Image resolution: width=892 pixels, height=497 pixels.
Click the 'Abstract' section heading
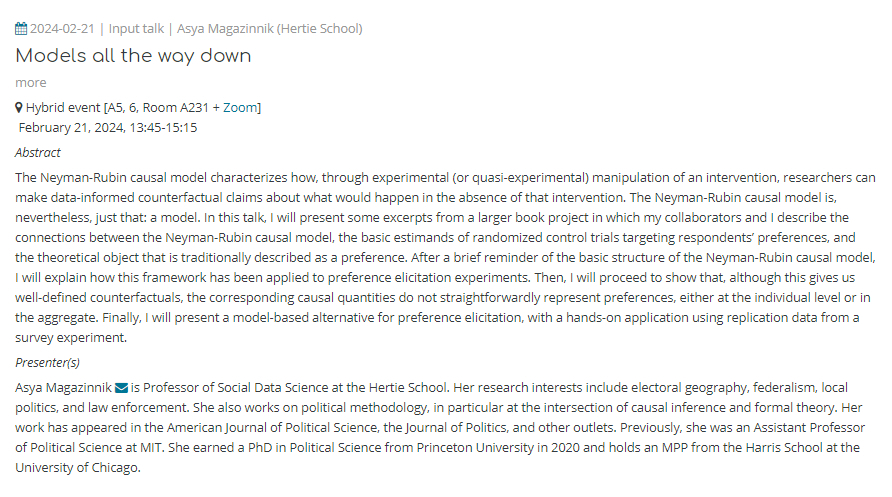38,152
